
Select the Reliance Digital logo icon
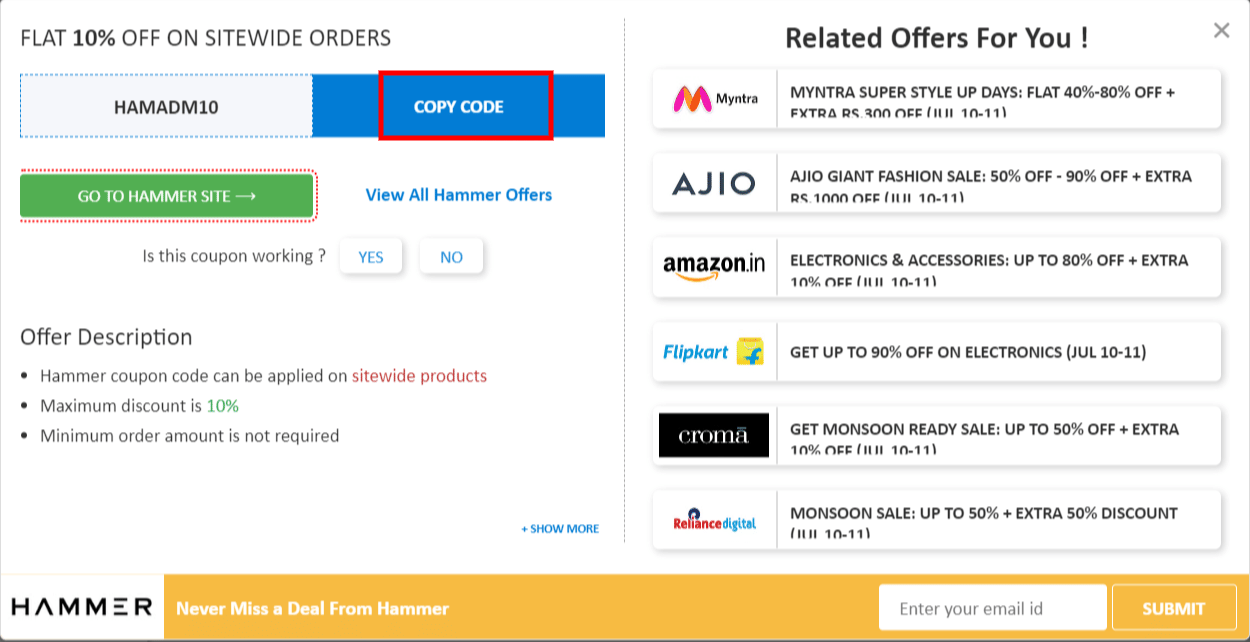point(713,520)
